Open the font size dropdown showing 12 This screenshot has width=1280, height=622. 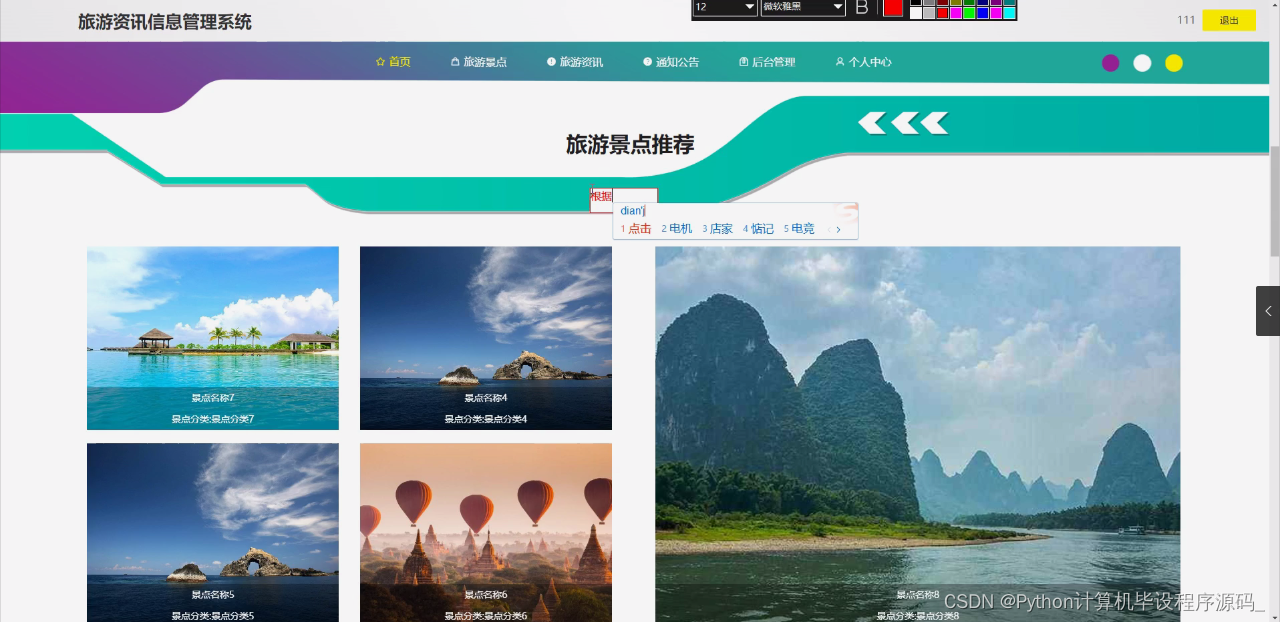point(723,8)
